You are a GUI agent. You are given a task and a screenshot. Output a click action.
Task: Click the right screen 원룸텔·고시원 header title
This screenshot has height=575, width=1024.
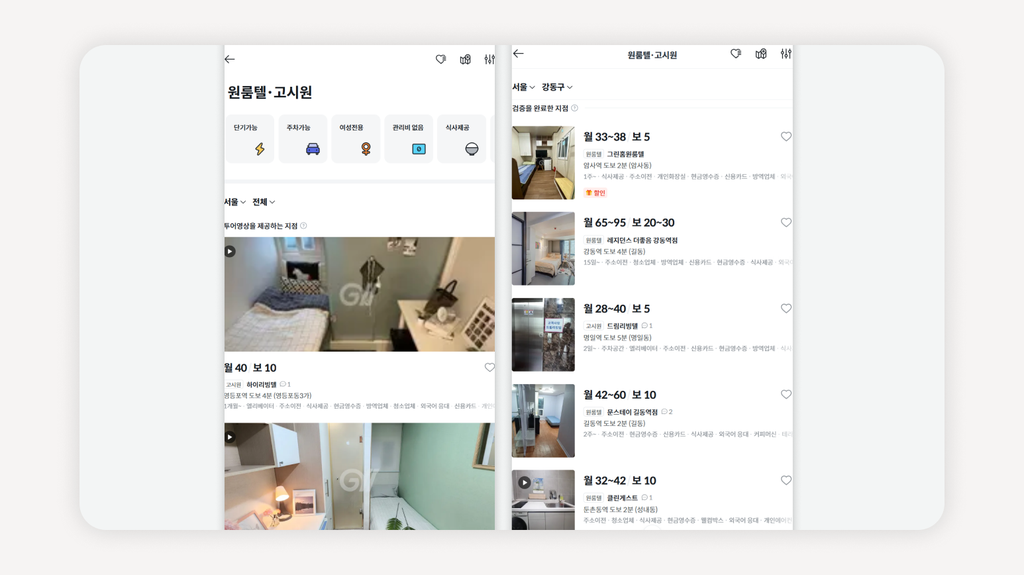(x=652, y=55)
